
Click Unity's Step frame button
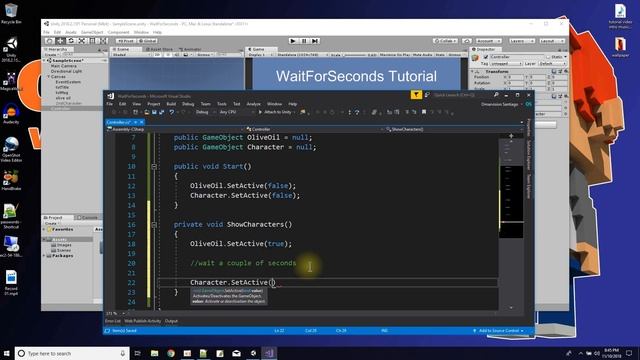click(315, 41)
